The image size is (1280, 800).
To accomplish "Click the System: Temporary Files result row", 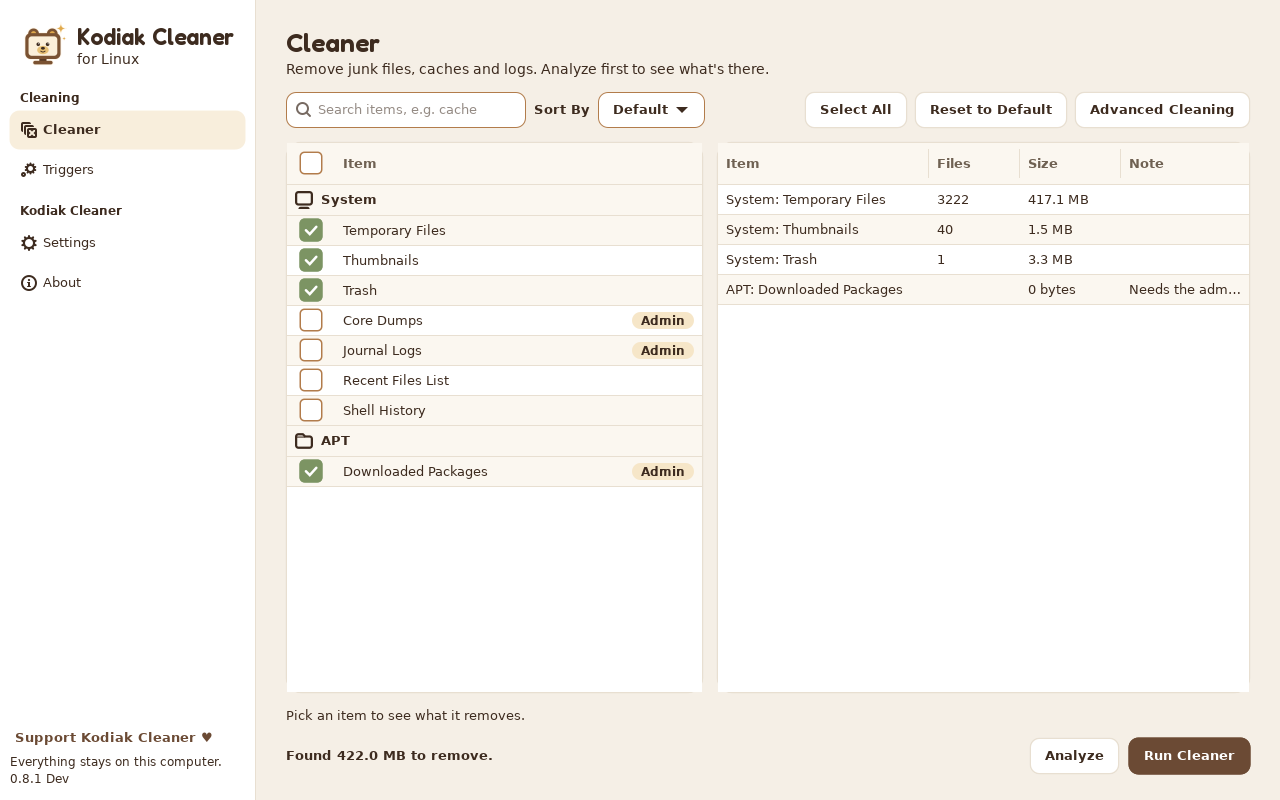I will click(983, 200).
